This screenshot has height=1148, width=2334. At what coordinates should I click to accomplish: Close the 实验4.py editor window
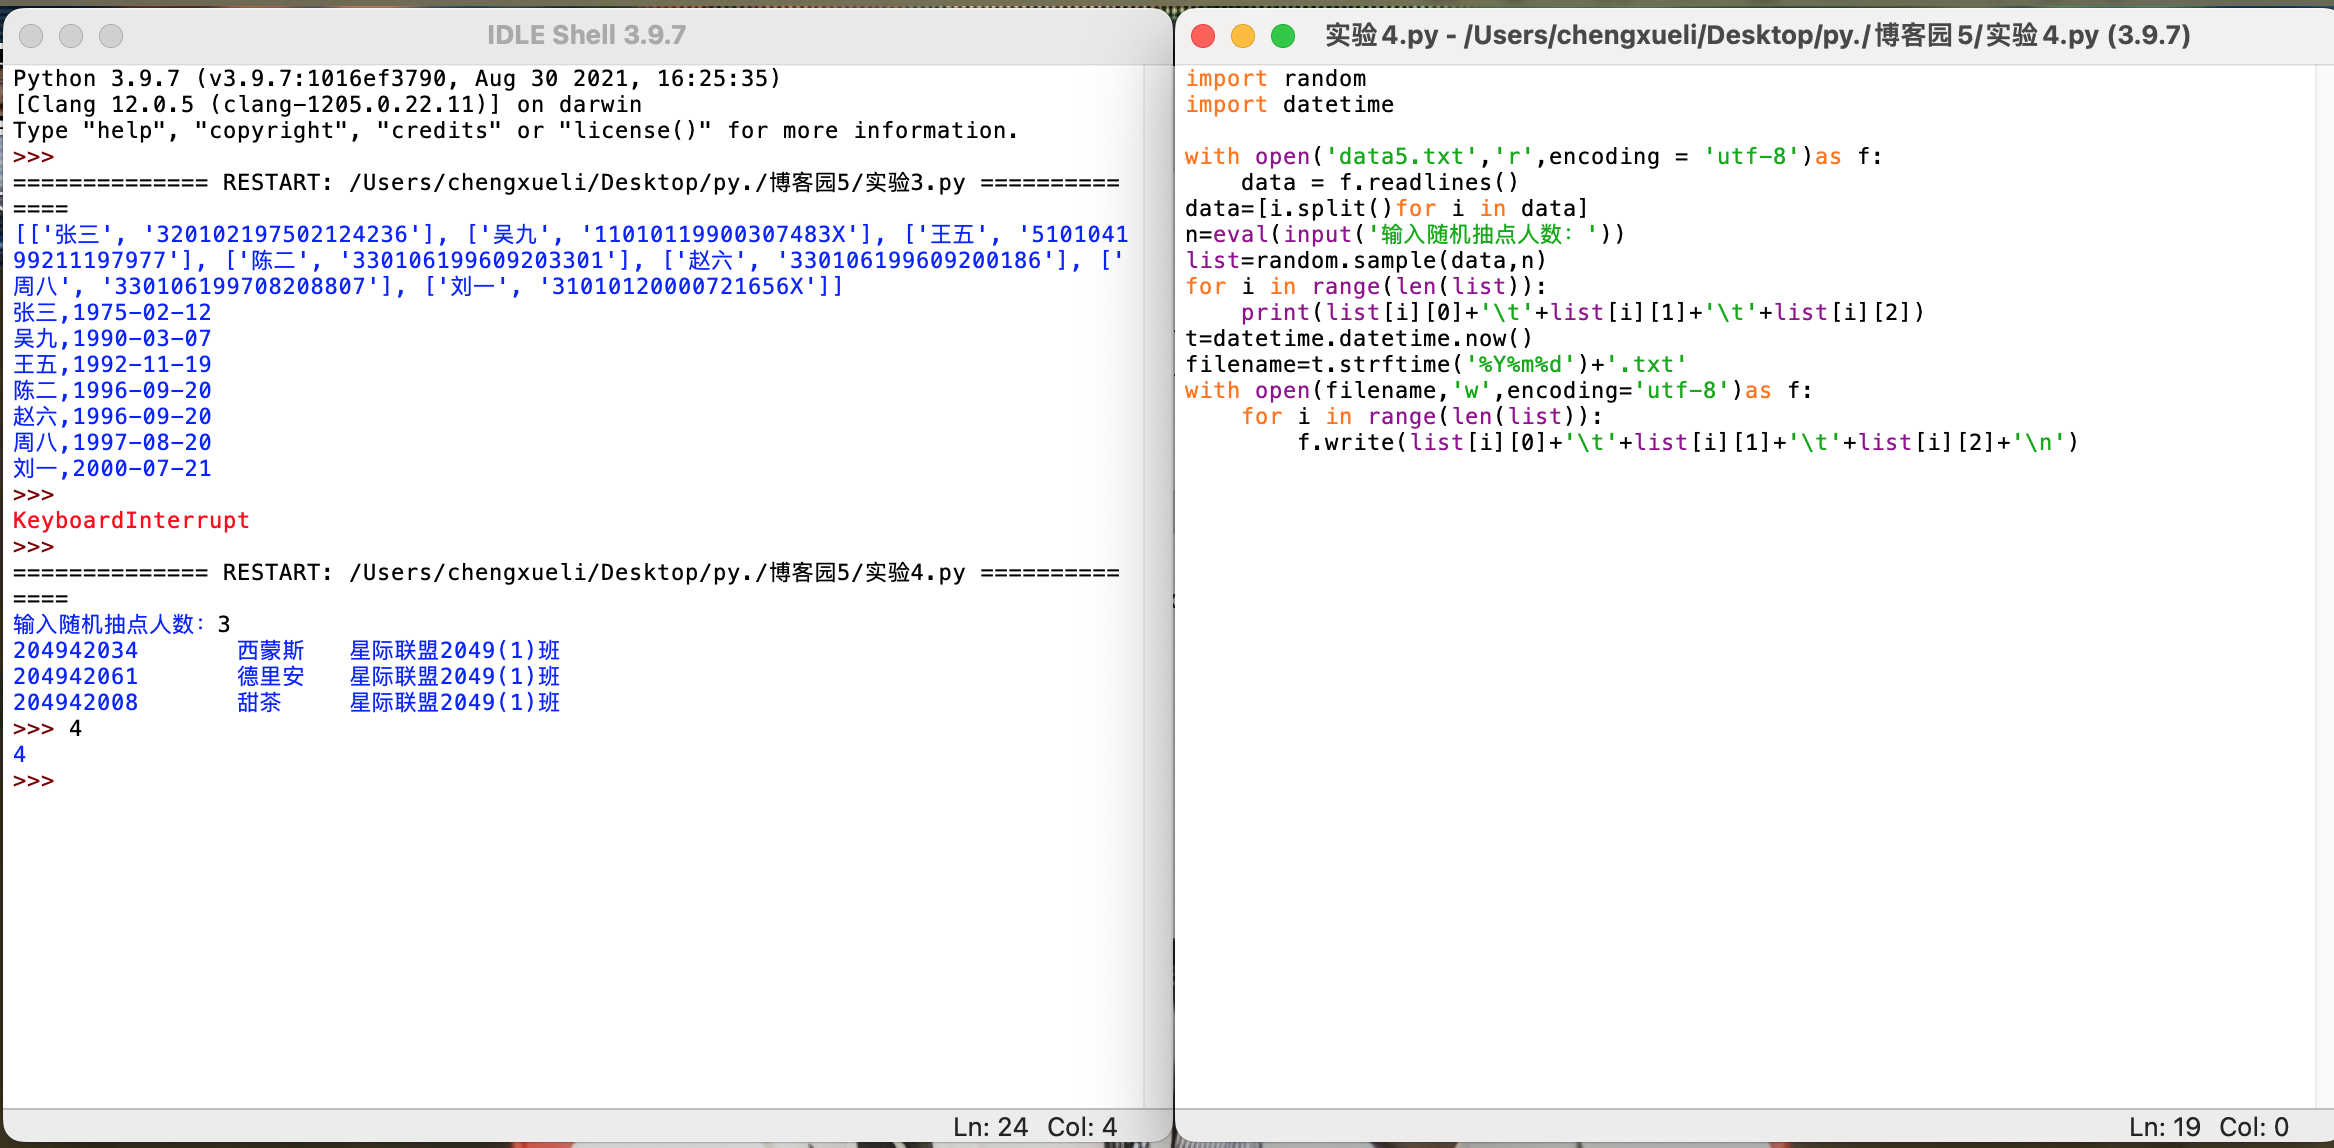pyautogui.click(x=1203, y=36)
